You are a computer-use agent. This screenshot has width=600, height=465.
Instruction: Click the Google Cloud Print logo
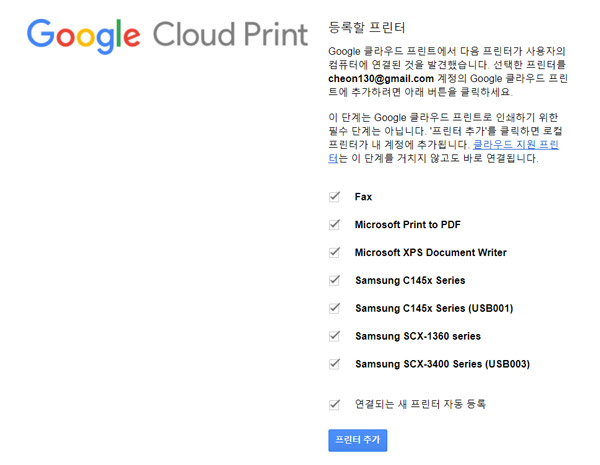click(x=167, y=36)
